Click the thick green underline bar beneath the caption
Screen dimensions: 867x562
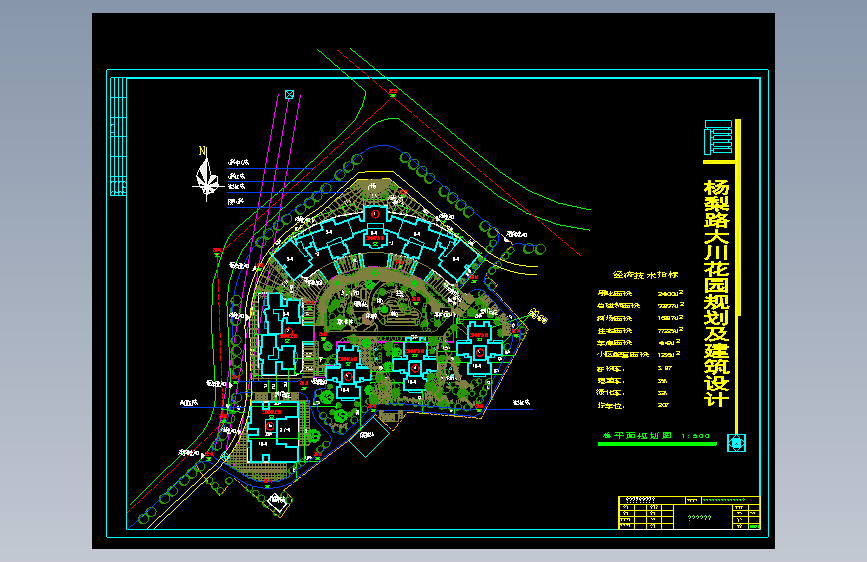(657, 444)
